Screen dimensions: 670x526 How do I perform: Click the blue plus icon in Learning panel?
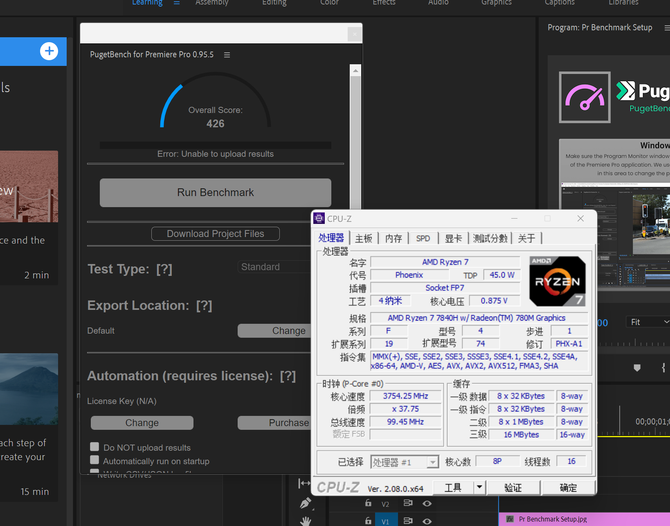[49, 51]
